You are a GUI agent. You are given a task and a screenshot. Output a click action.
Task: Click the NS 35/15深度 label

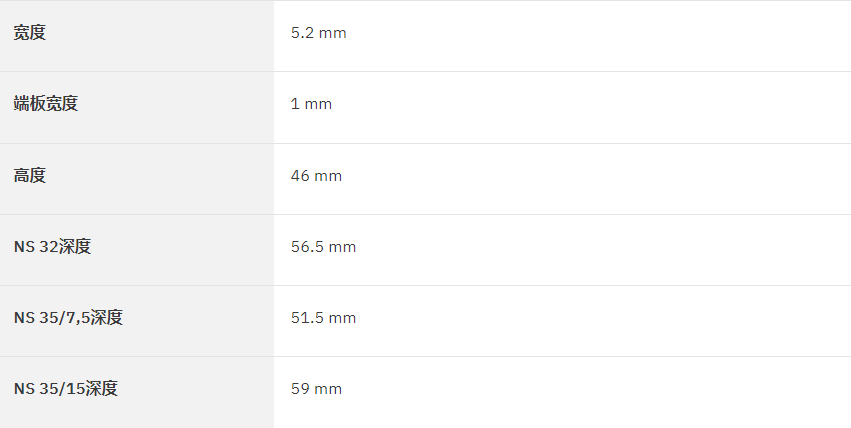65,388
